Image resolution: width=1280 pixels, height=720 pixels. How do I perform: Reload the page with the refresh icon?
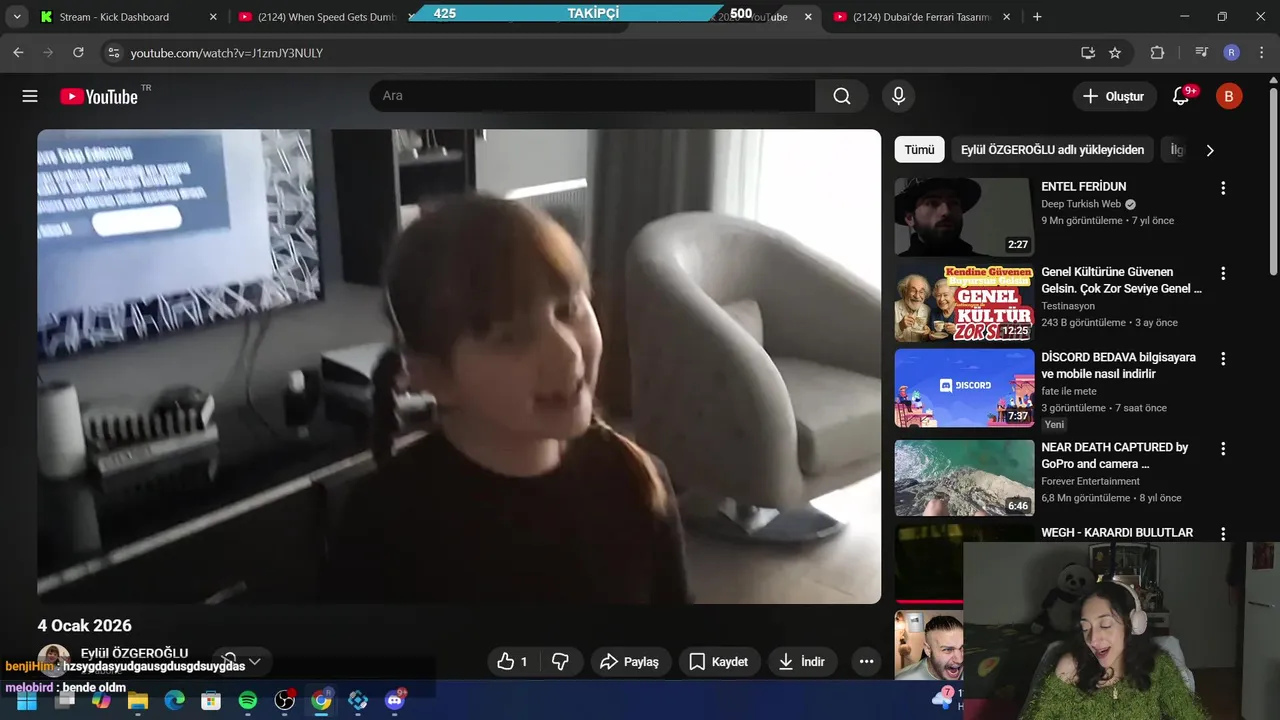tap(78, 53)
